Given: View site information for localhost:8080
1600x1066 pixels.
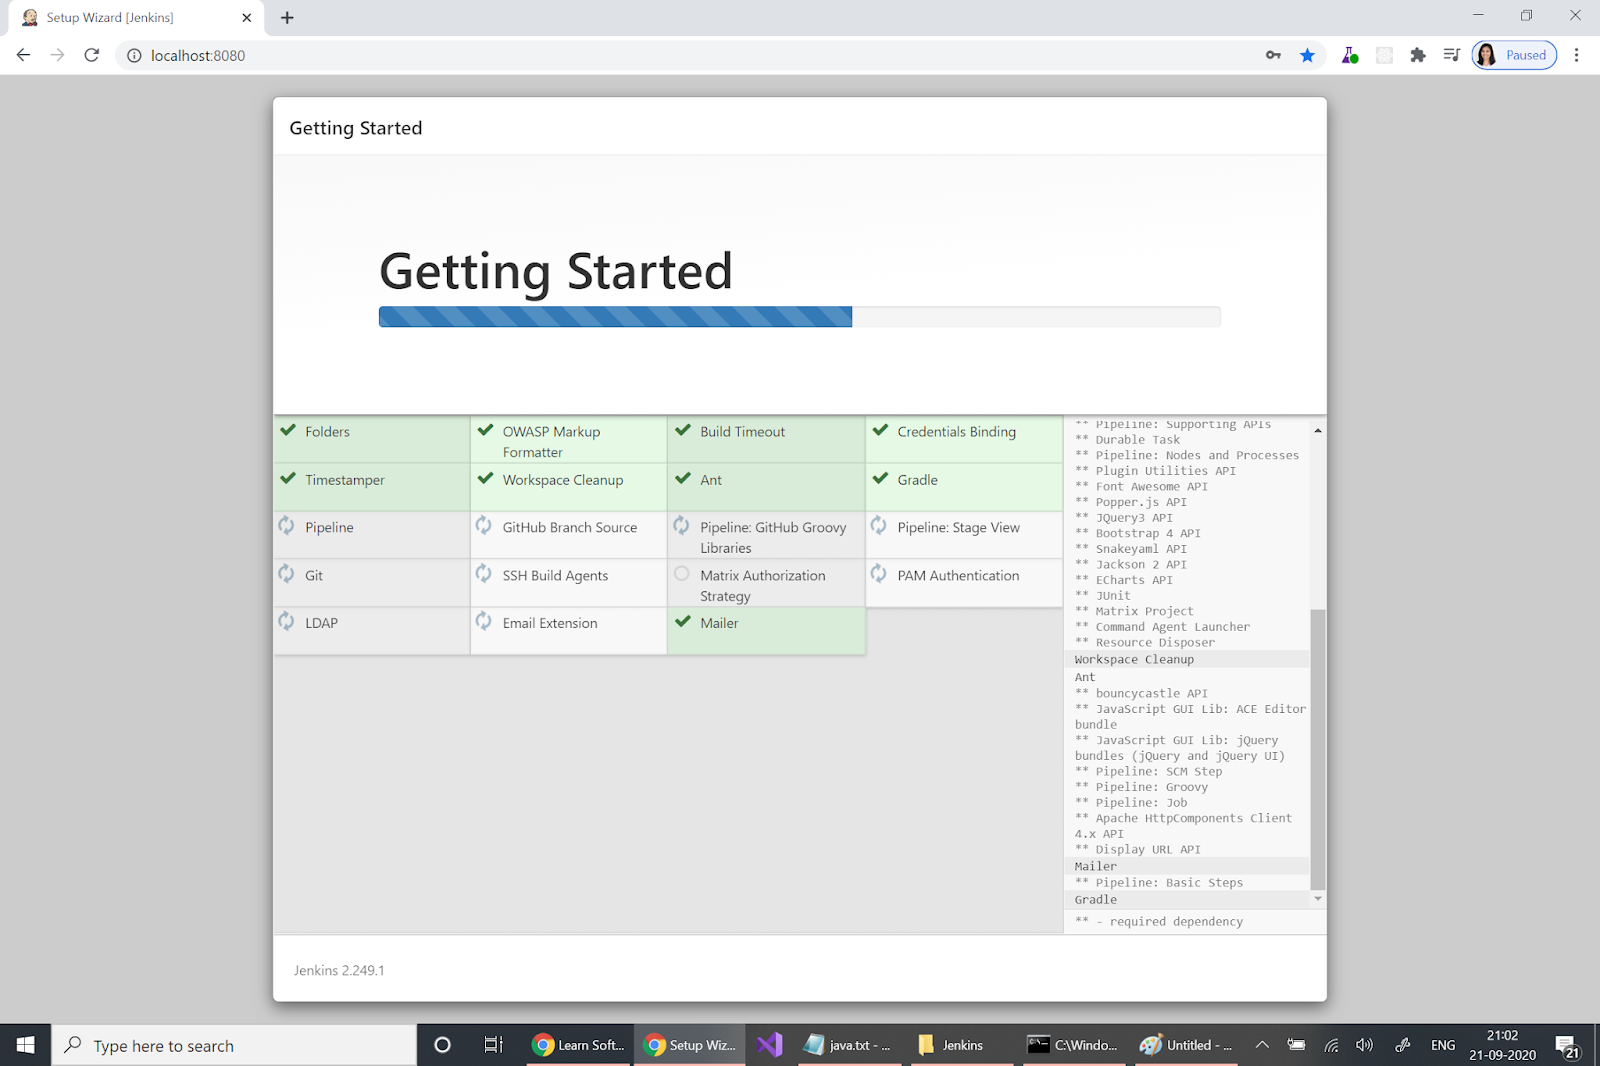Looking at the screenshot, I should click(134, 56).
